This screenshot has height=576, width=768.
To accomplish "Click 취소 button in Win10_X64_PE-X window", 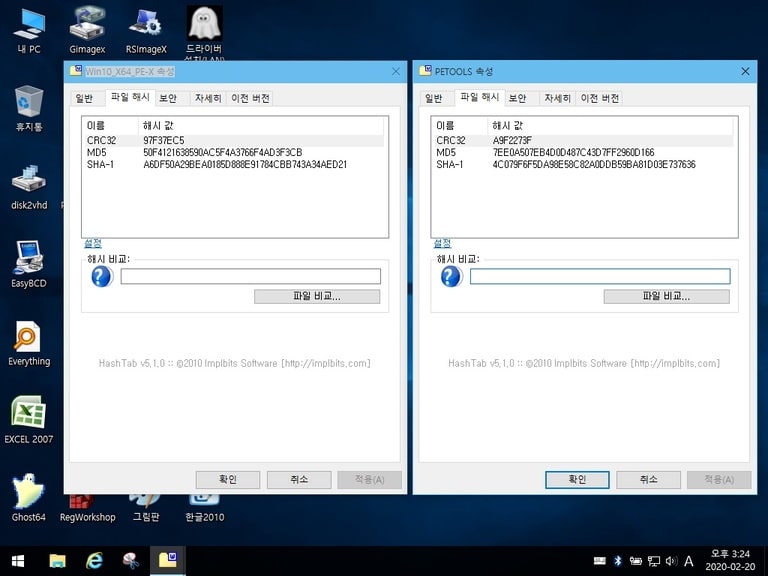I will click(x=299, y=480).
